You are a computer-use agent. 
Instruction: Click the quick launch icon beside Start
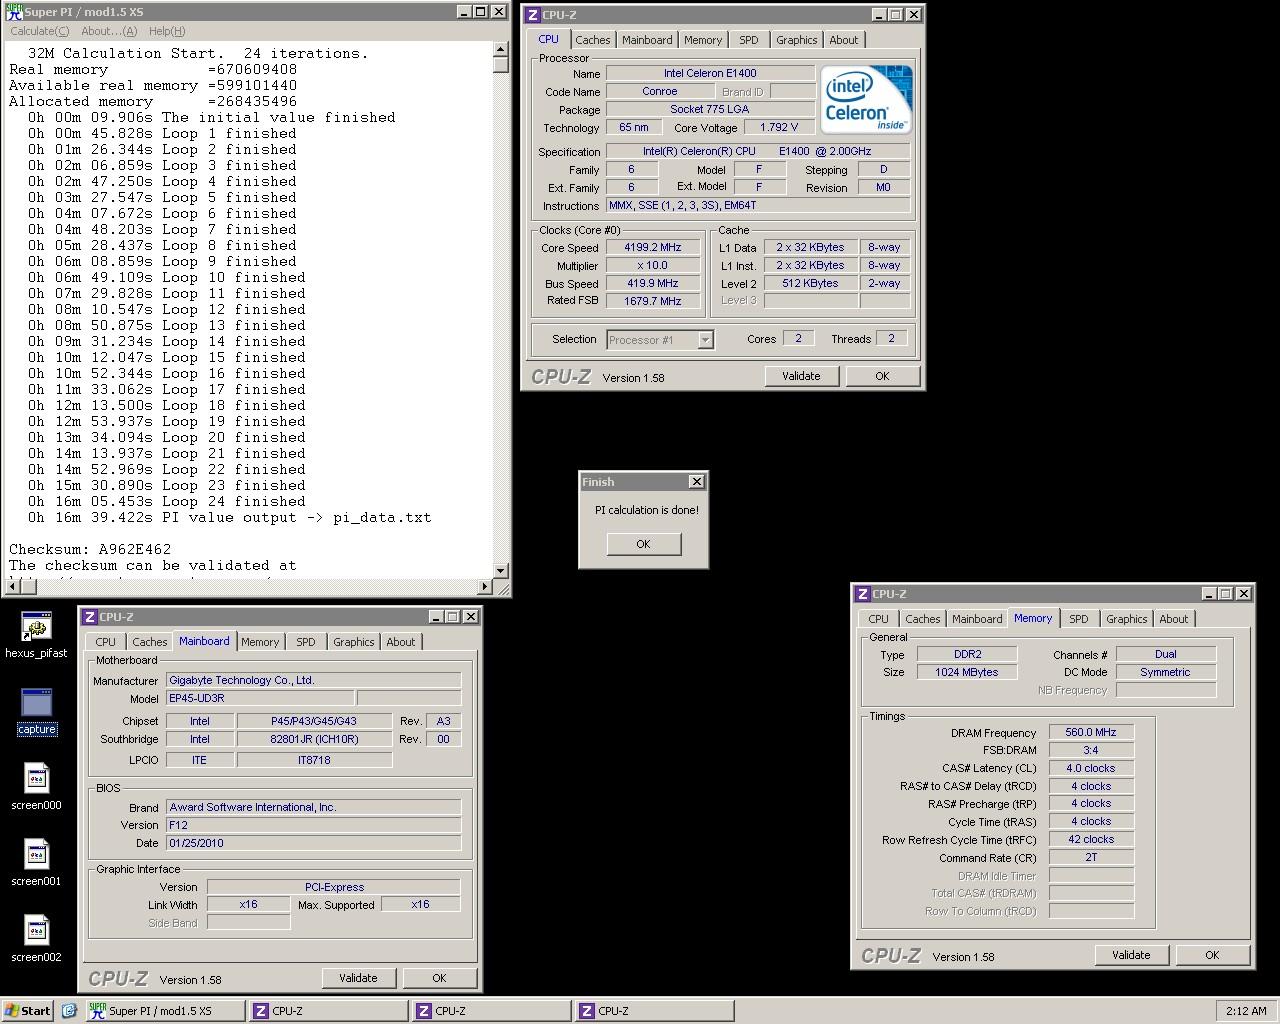click(x=69, y=1011)
